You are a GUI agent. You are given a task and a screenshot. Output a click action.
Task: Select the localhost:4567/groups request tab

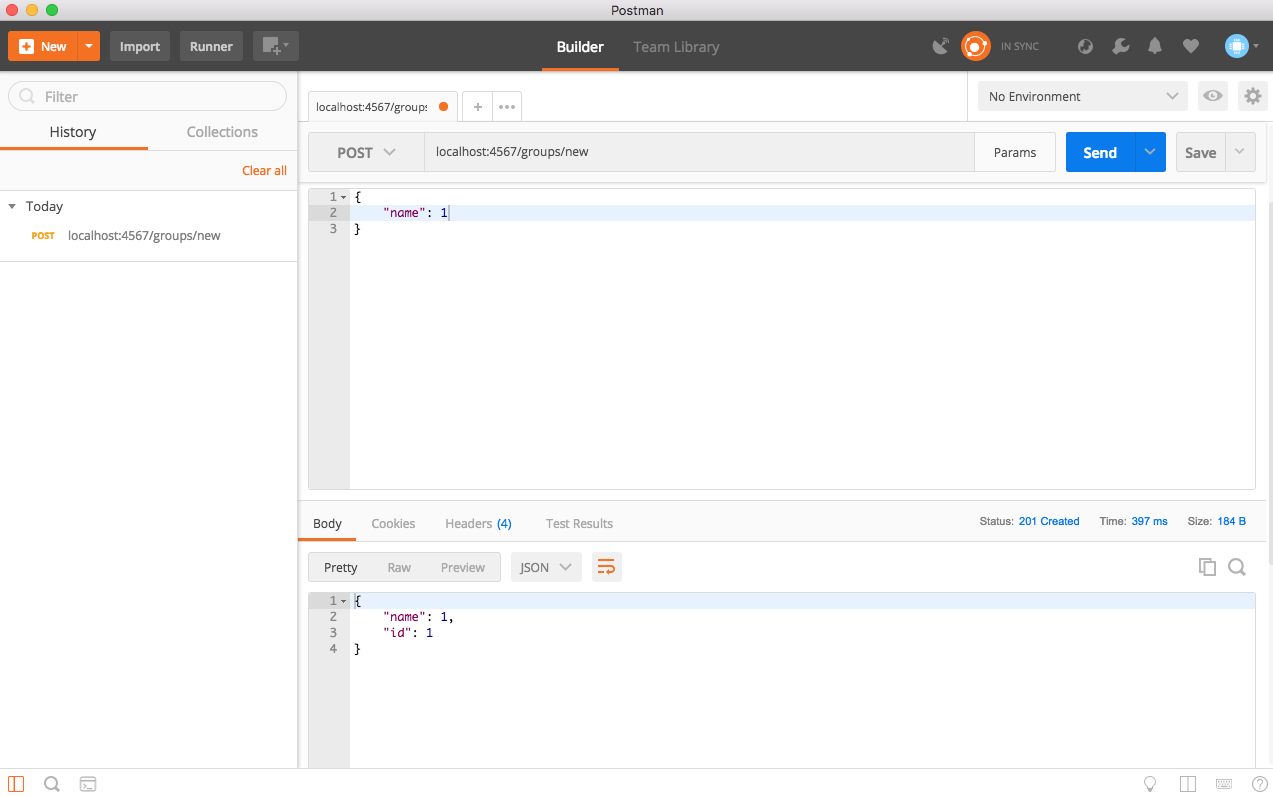point(382,106)
